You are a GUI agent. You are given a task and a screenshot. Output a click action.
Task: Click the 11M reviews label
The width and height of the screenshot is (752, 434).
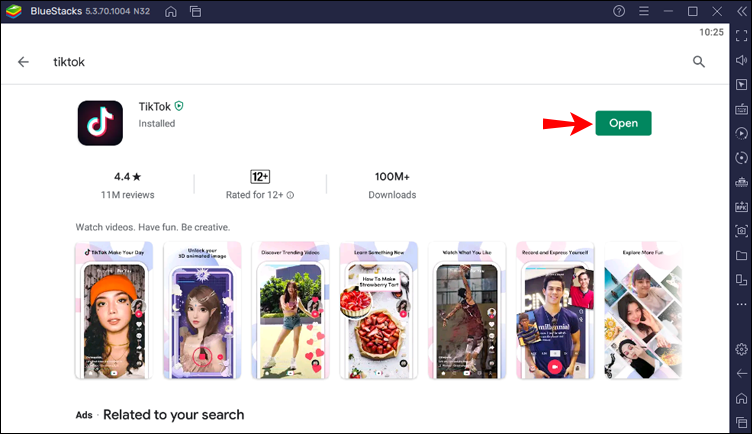point(128,195)
